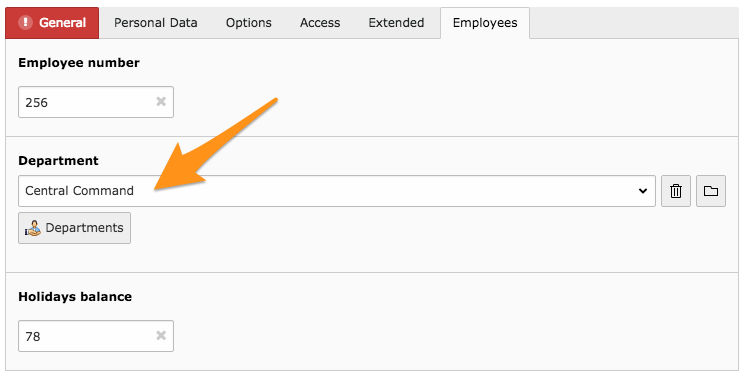Show the Extended tab
The image size is (745, 377).
396,23
